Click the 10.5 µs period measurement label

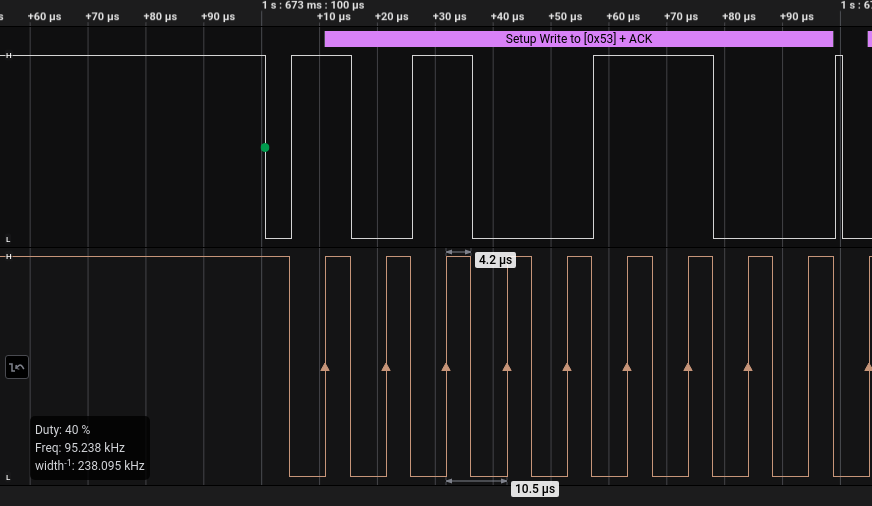[534, 489]
